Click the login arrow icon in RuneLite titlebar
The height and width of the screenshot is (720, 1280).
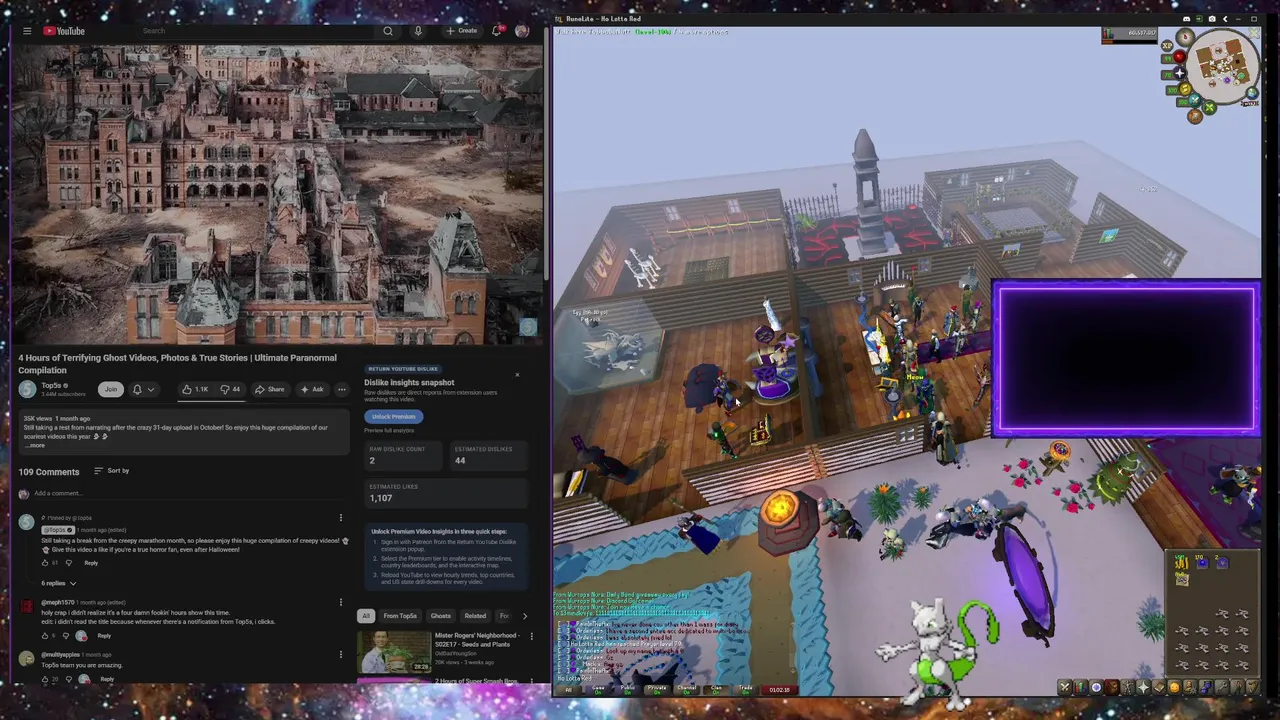click(x=1199, y=19)
